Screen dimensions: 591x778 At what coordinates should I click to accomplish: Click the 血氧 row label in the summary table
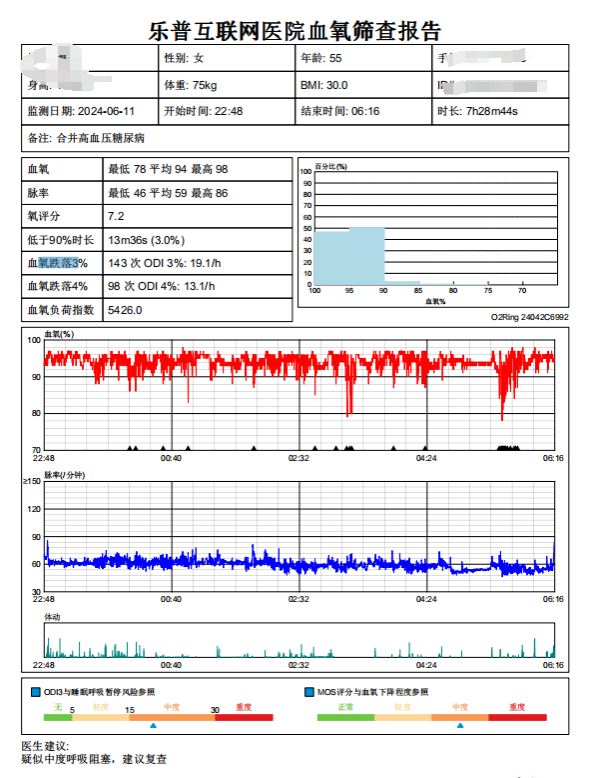click(38, 169)
